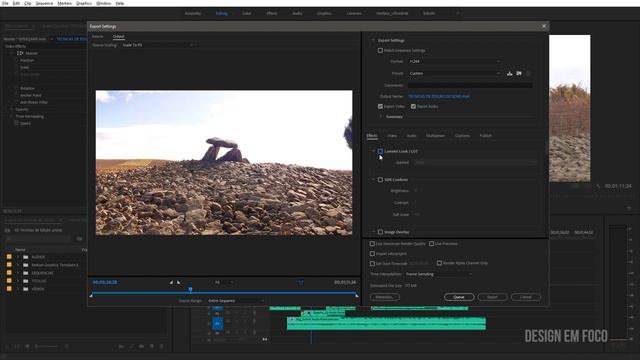Screen dimensions: 640x360
Task: Open the Audio tab in export settings
Action: (411, 136)
